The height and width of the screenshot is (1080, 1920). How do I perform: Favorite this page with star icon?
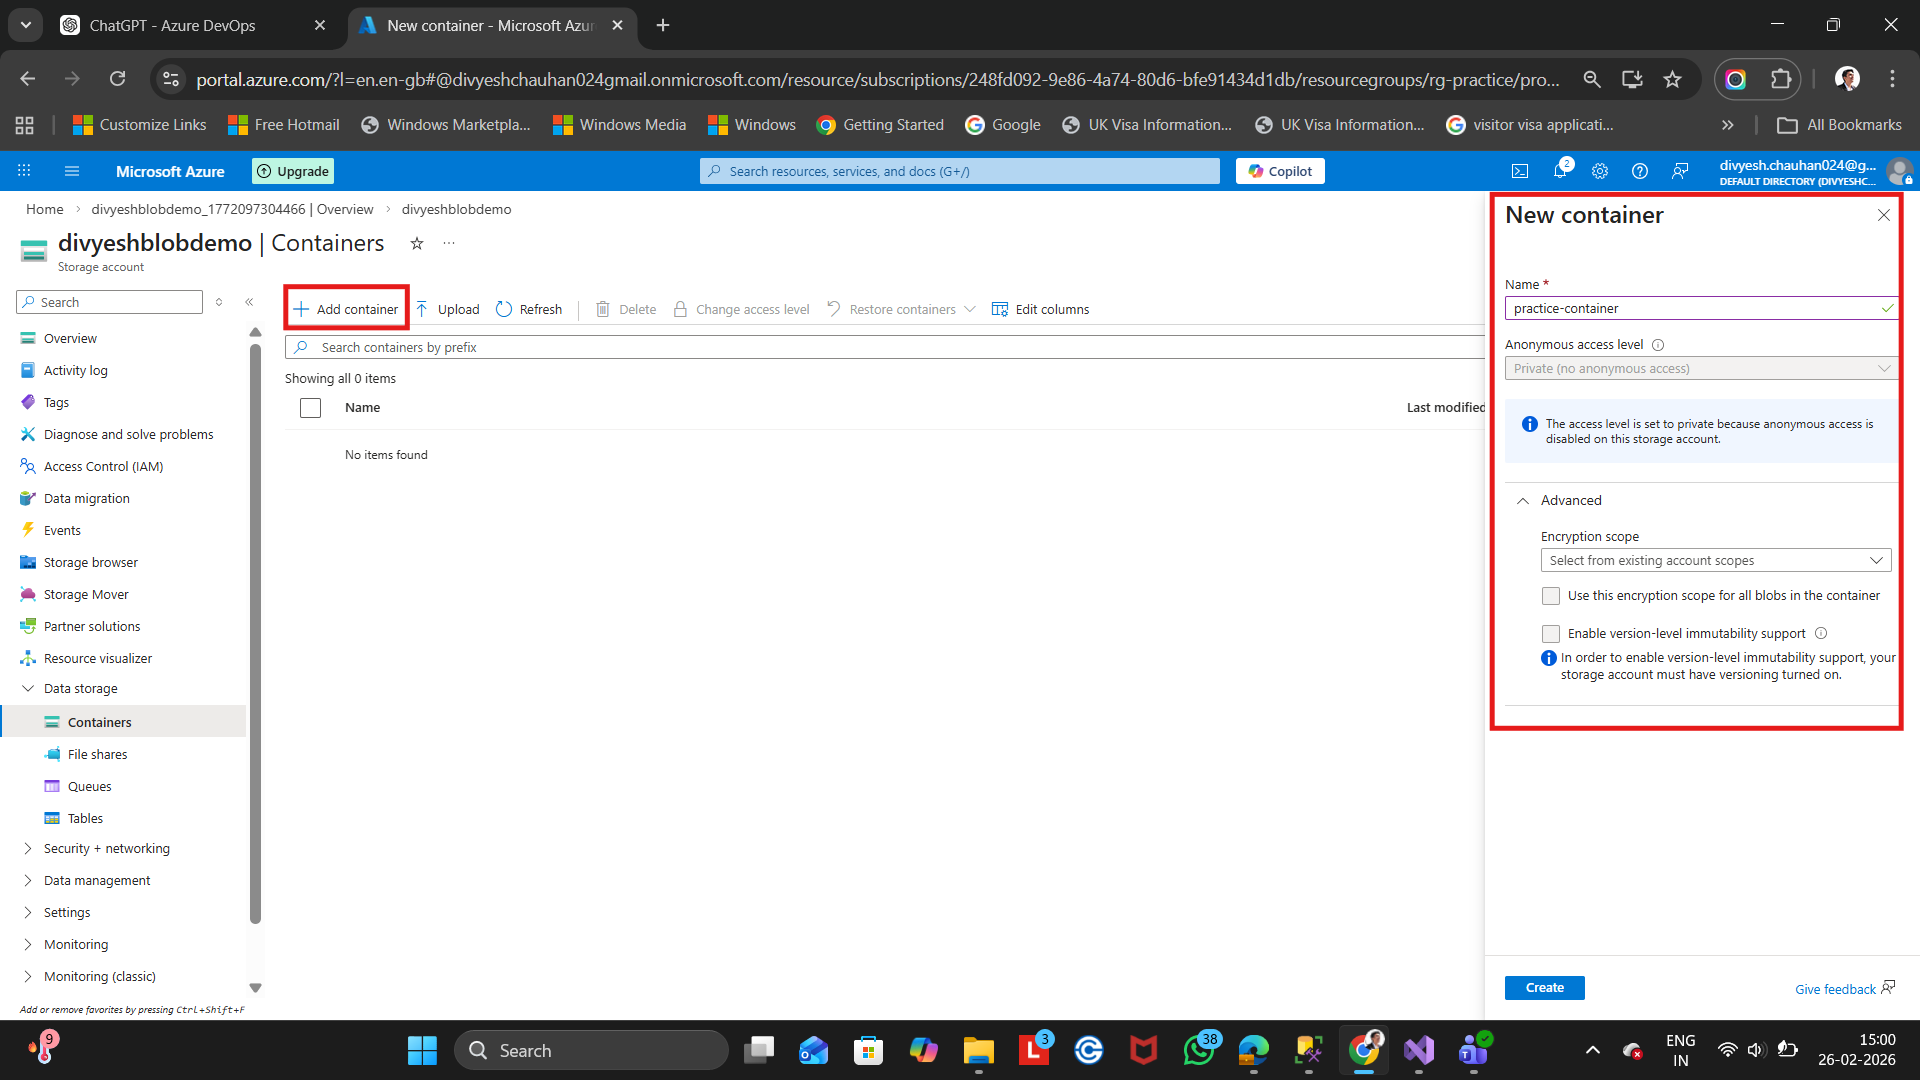pos(417,243)
